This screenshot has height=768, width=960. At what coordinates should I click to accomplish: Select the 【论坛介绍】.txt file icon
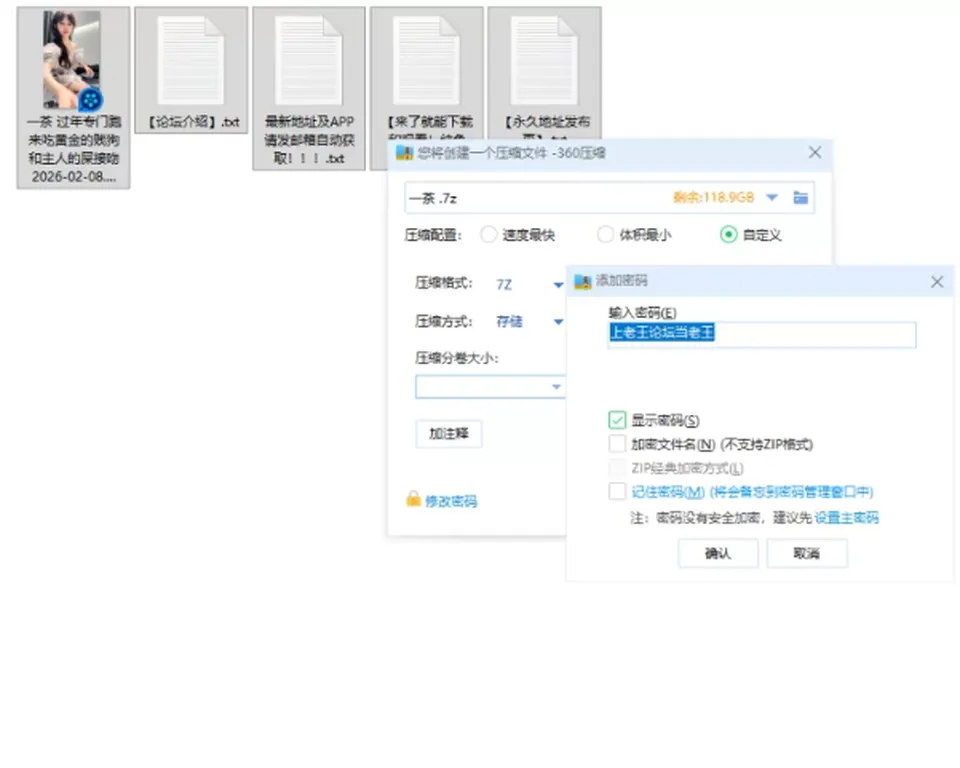point(190,60)
